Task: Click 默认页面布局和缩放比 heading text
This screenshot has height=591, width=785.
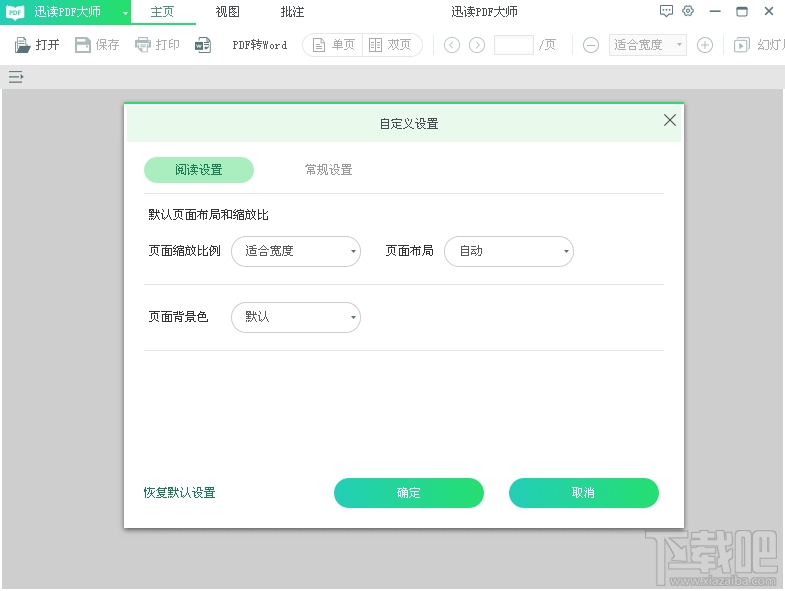Action: point(209,215)
